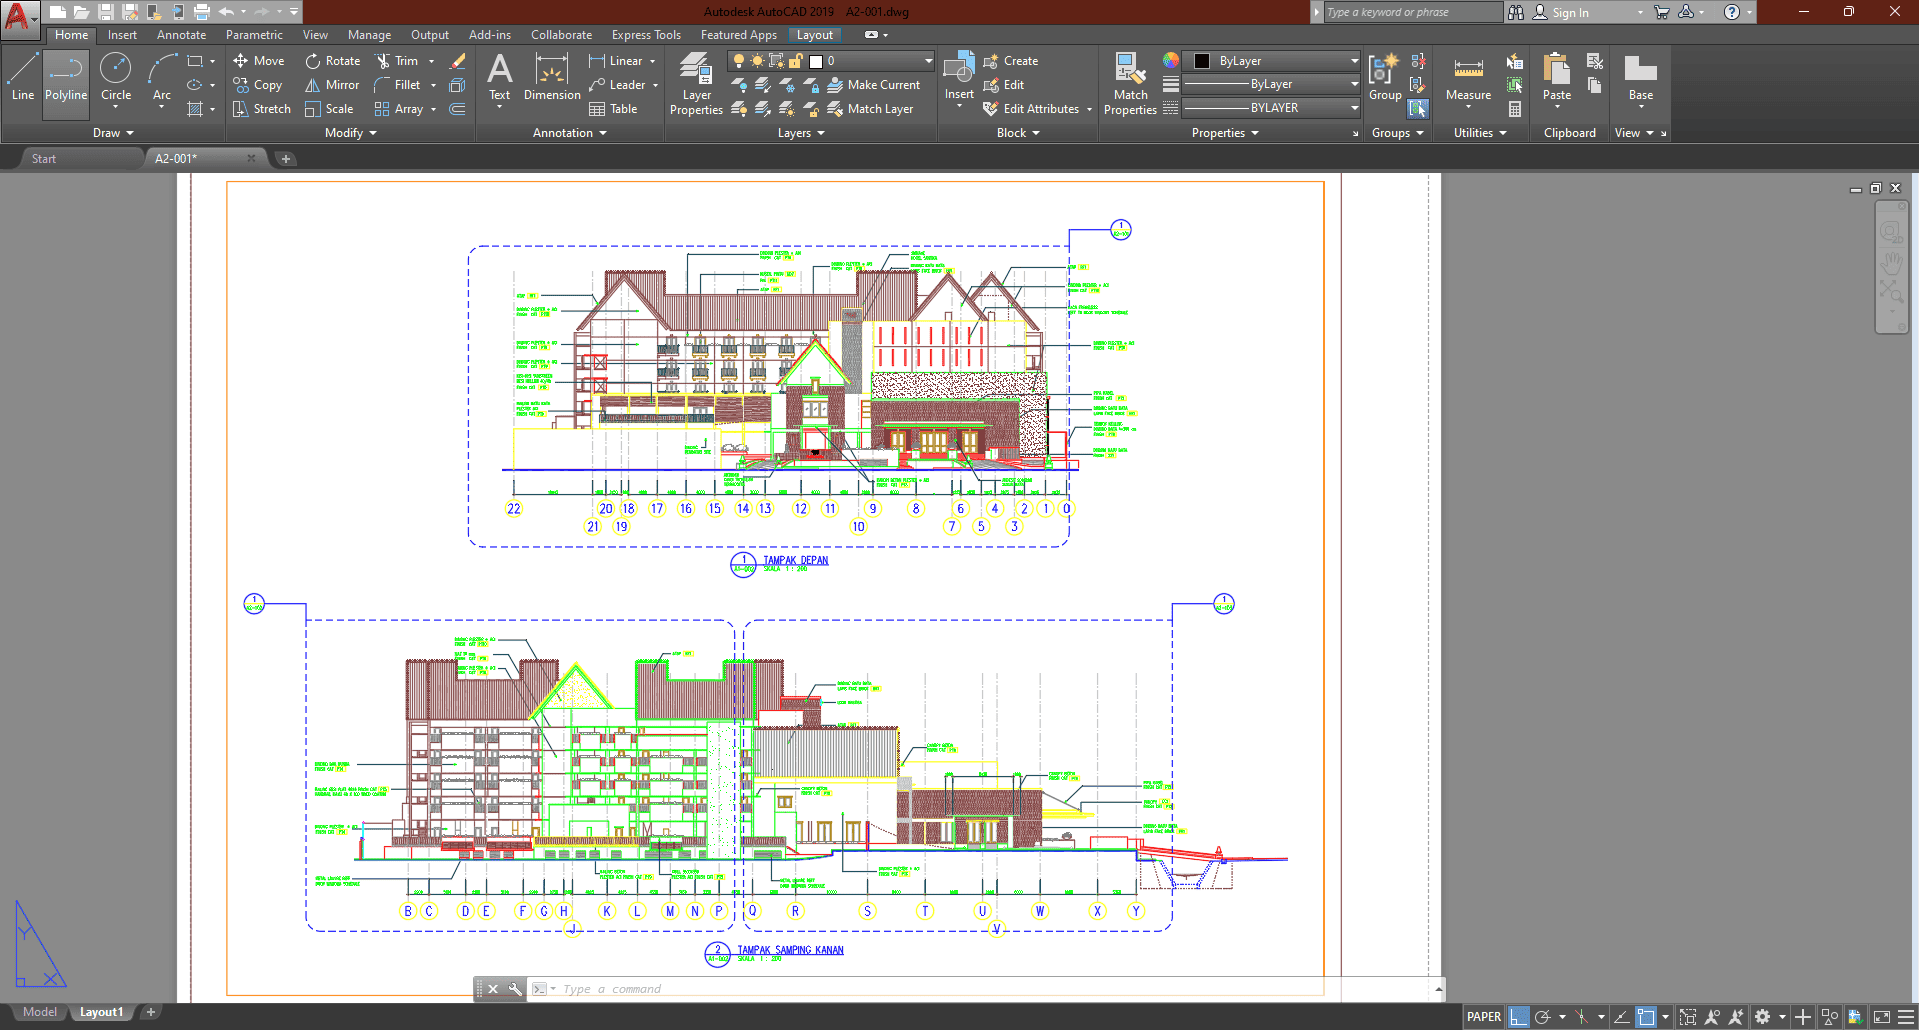The image size is (1919, 1030).
Task: Toggle Group Selection on/off button
Action: coord(1418,109)
